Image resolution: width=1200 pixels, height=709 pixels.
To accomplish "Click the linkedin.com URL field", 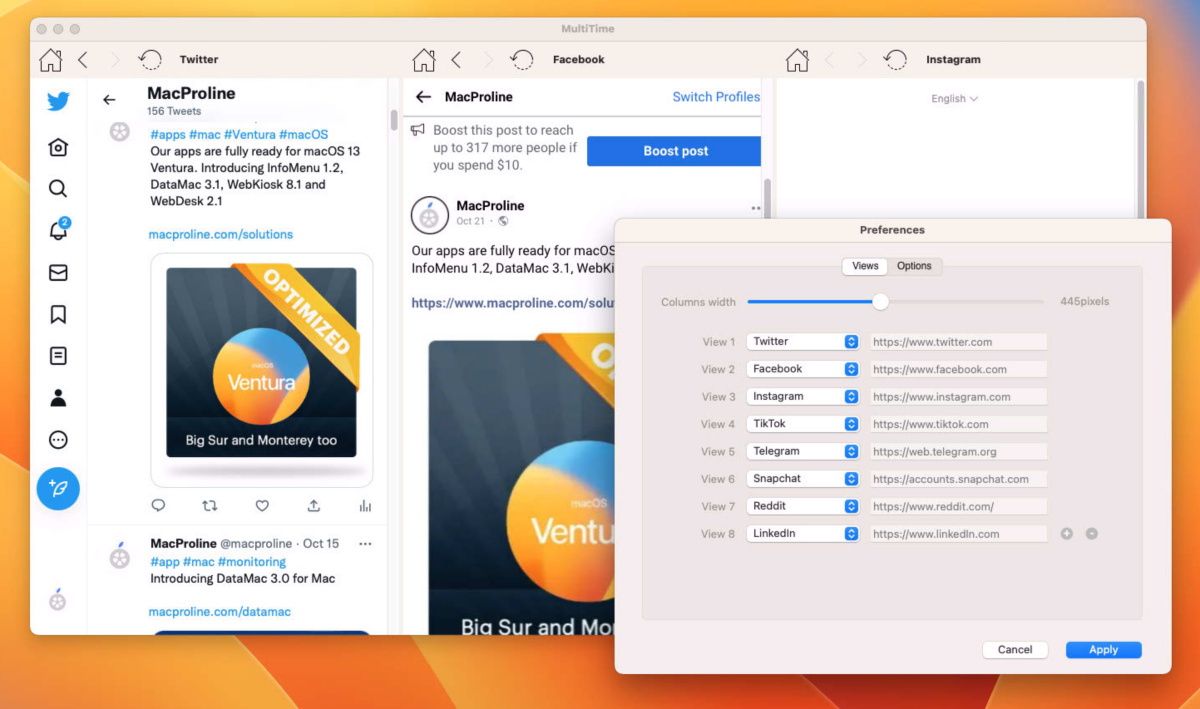I will click(957, 534).
